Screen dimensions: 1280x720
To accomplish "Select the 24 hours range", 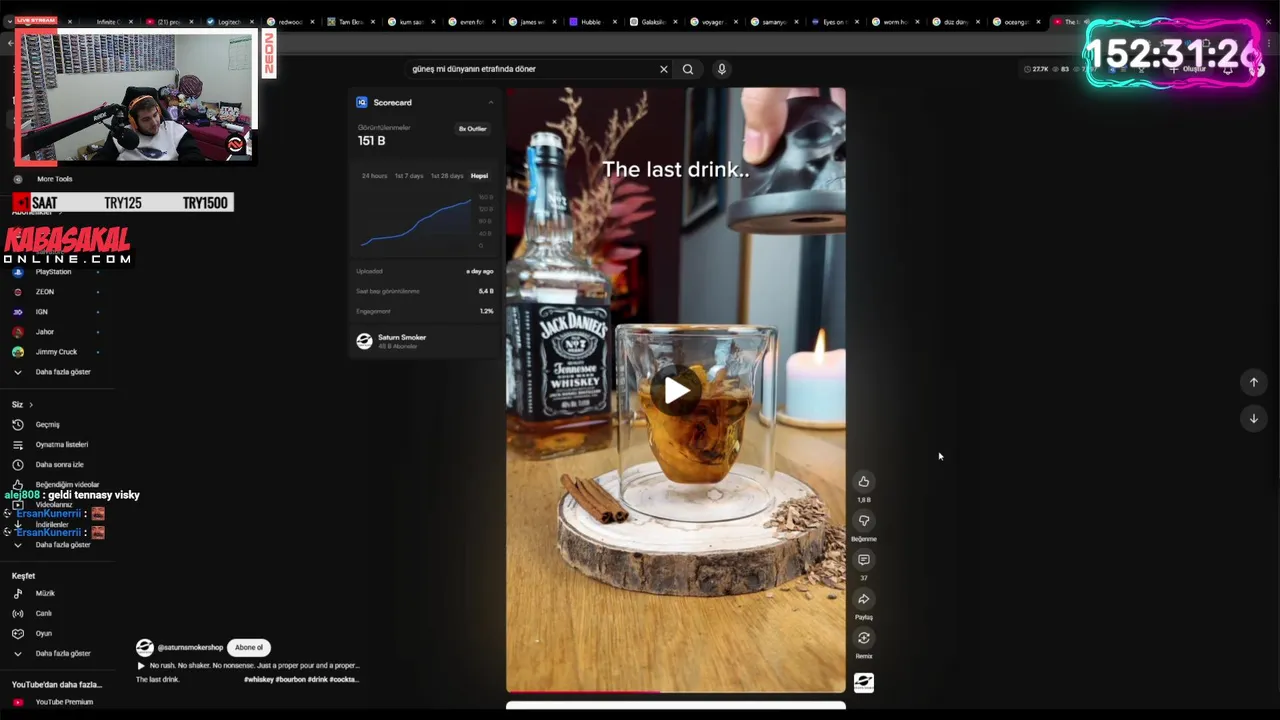I will coord(374,176).
